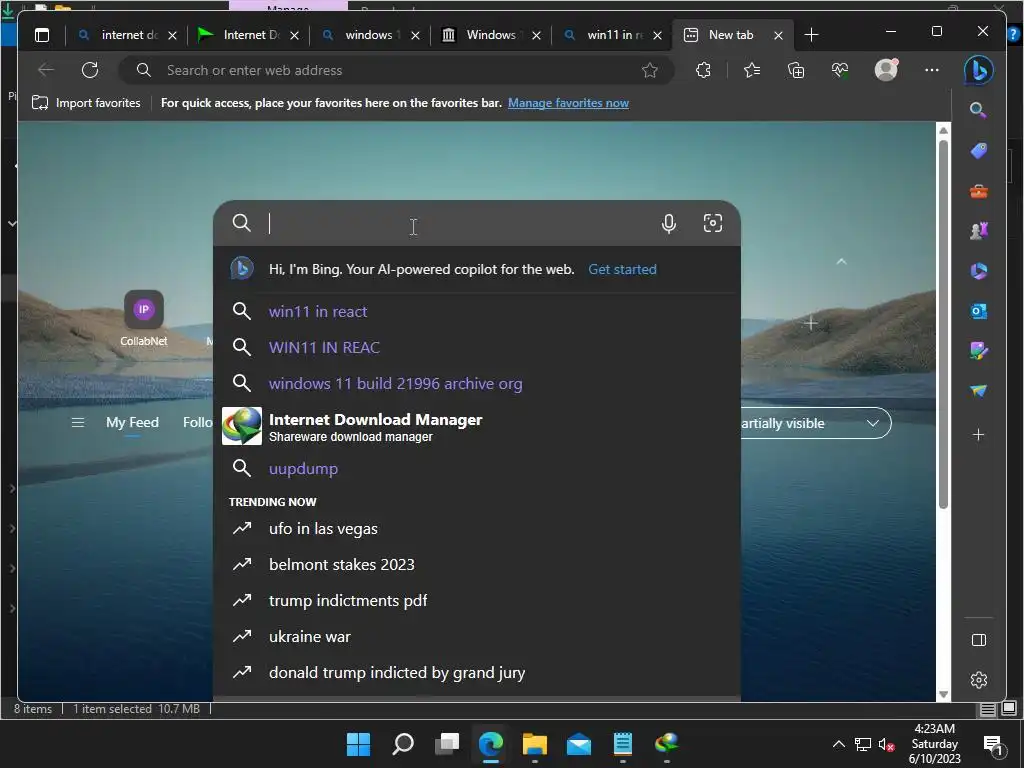Open sidebar Outlook icon
Screen dimensions: 1024x768
point(978,311)
